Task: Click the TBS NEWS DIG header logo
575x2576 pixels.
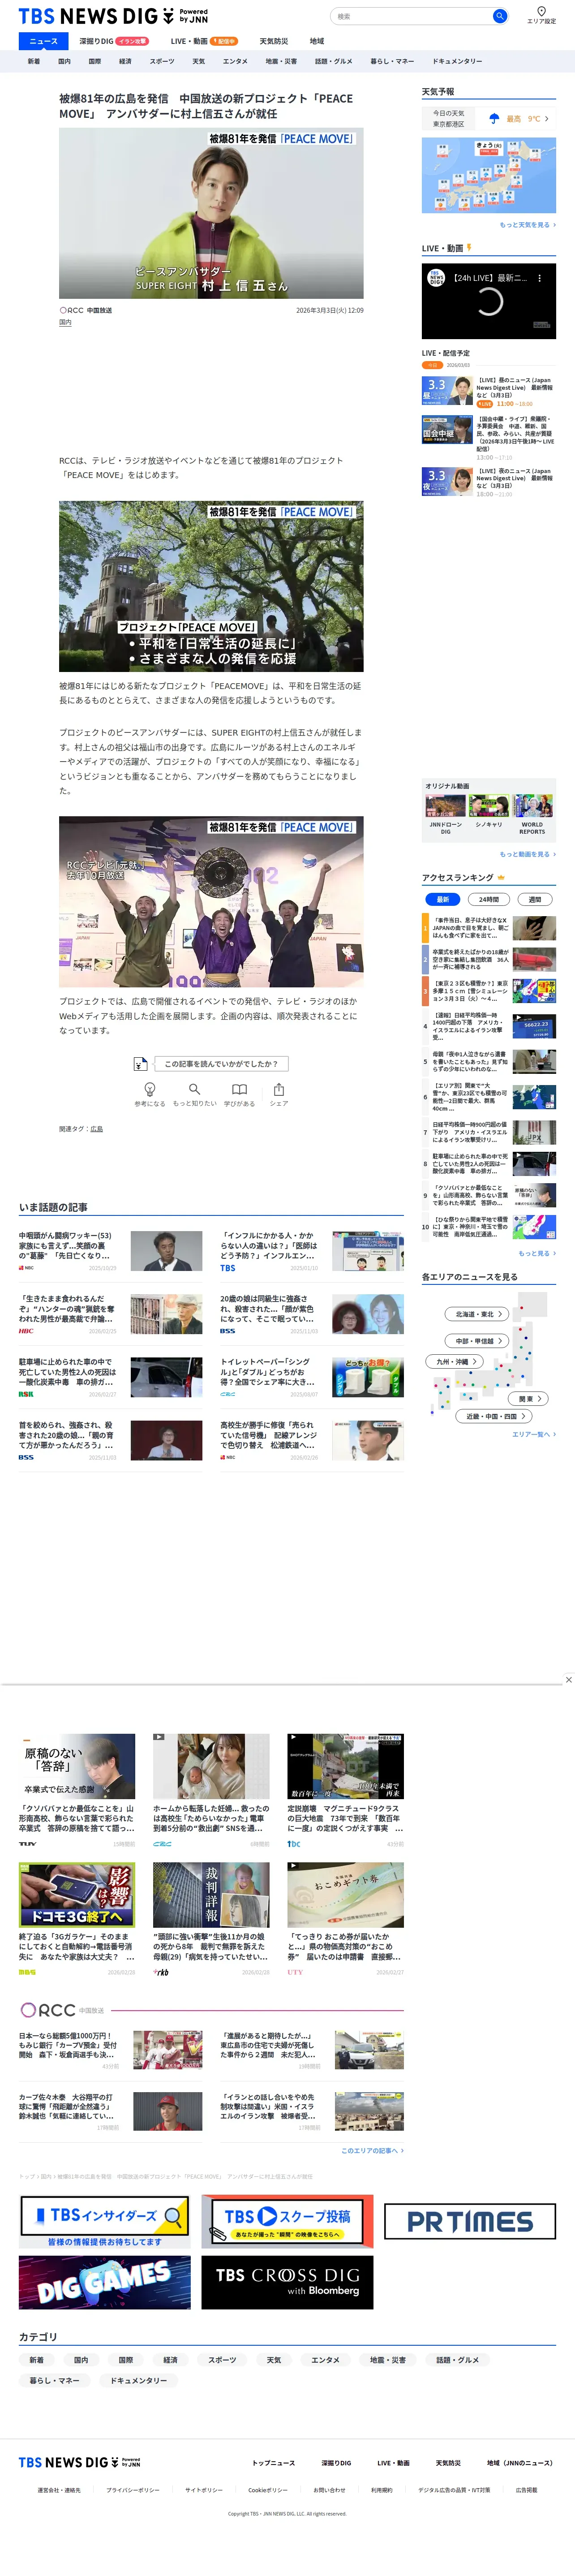Action: click(113, 16)
